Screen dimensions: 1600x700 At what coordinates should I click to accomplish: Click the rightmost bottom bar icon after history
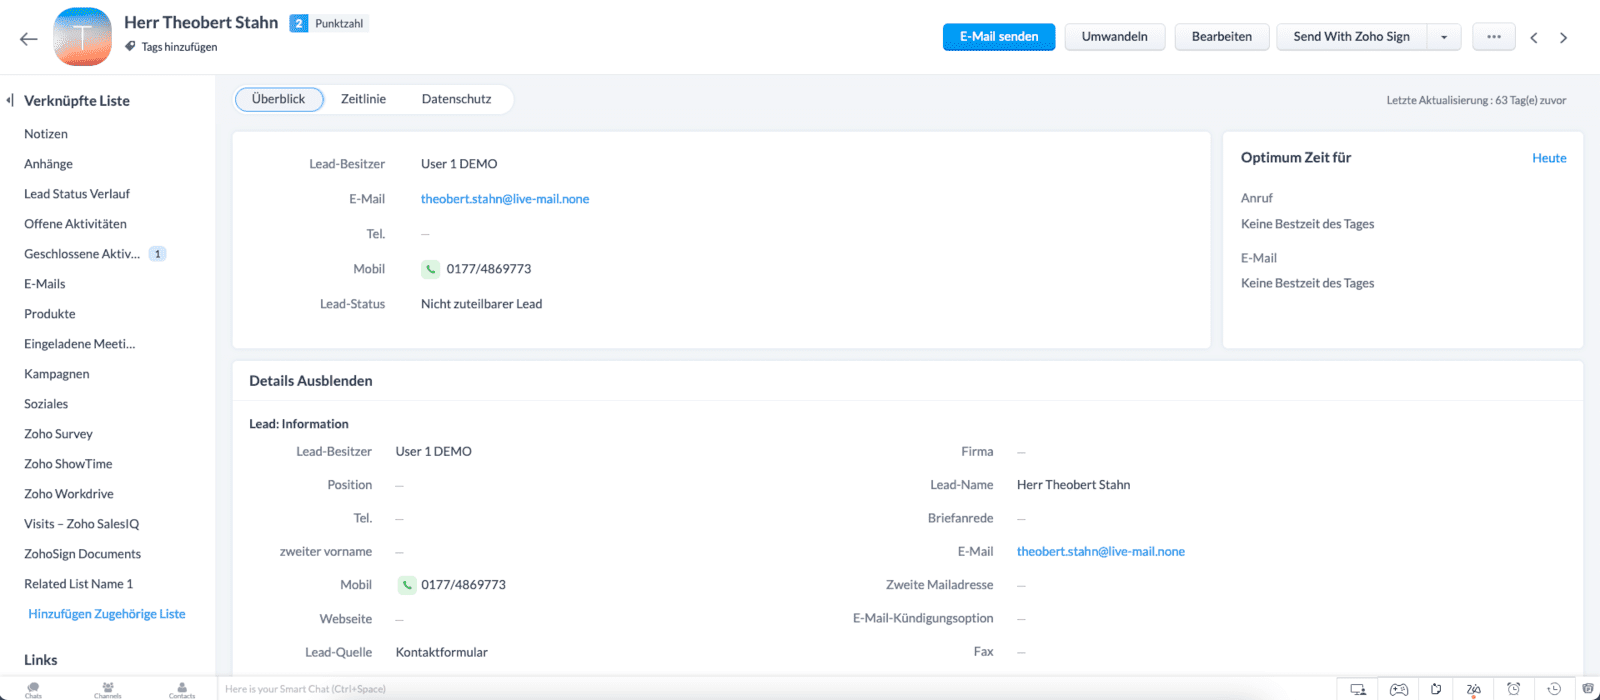click(x=1588, y=689)
